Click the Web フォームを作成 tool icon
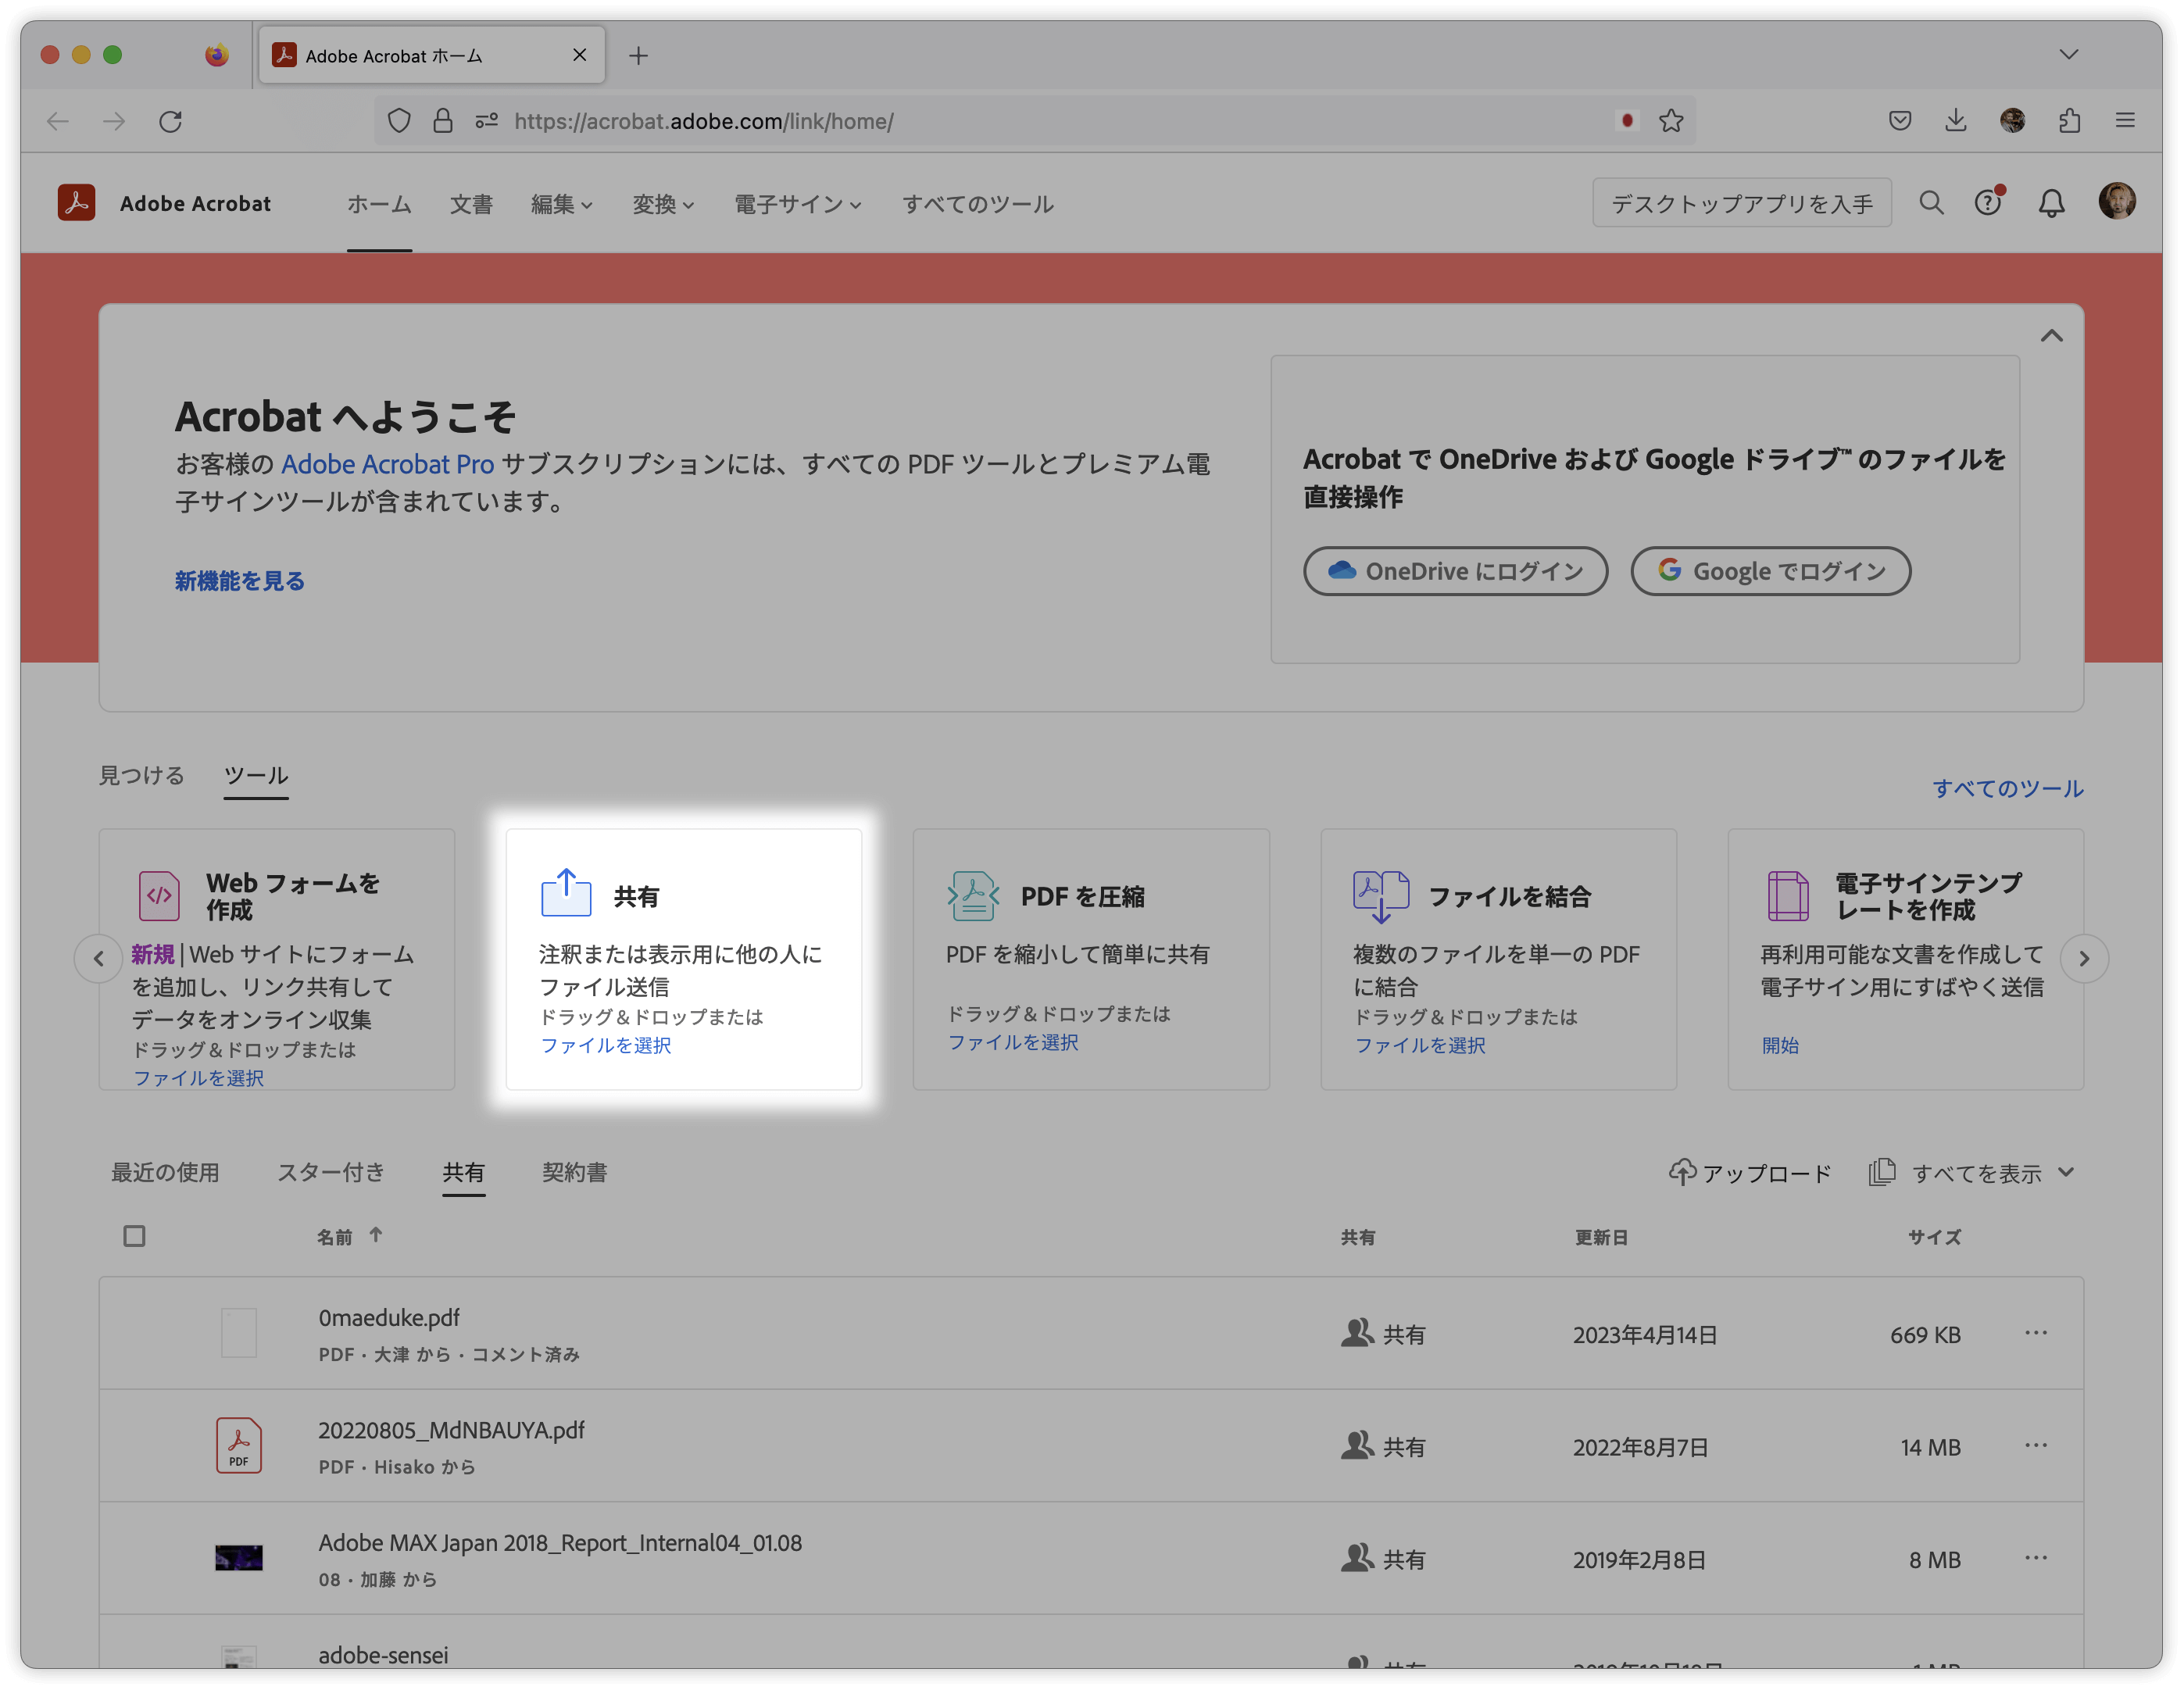2184x1690 pixels. (159, 895)
